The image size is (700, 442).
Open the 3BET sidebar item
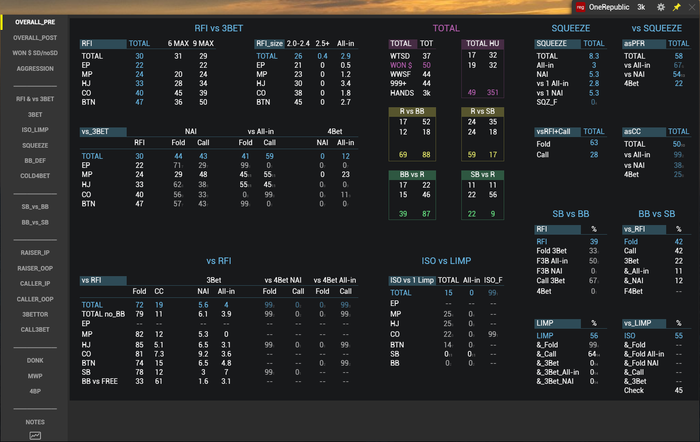tap(35, 114)
